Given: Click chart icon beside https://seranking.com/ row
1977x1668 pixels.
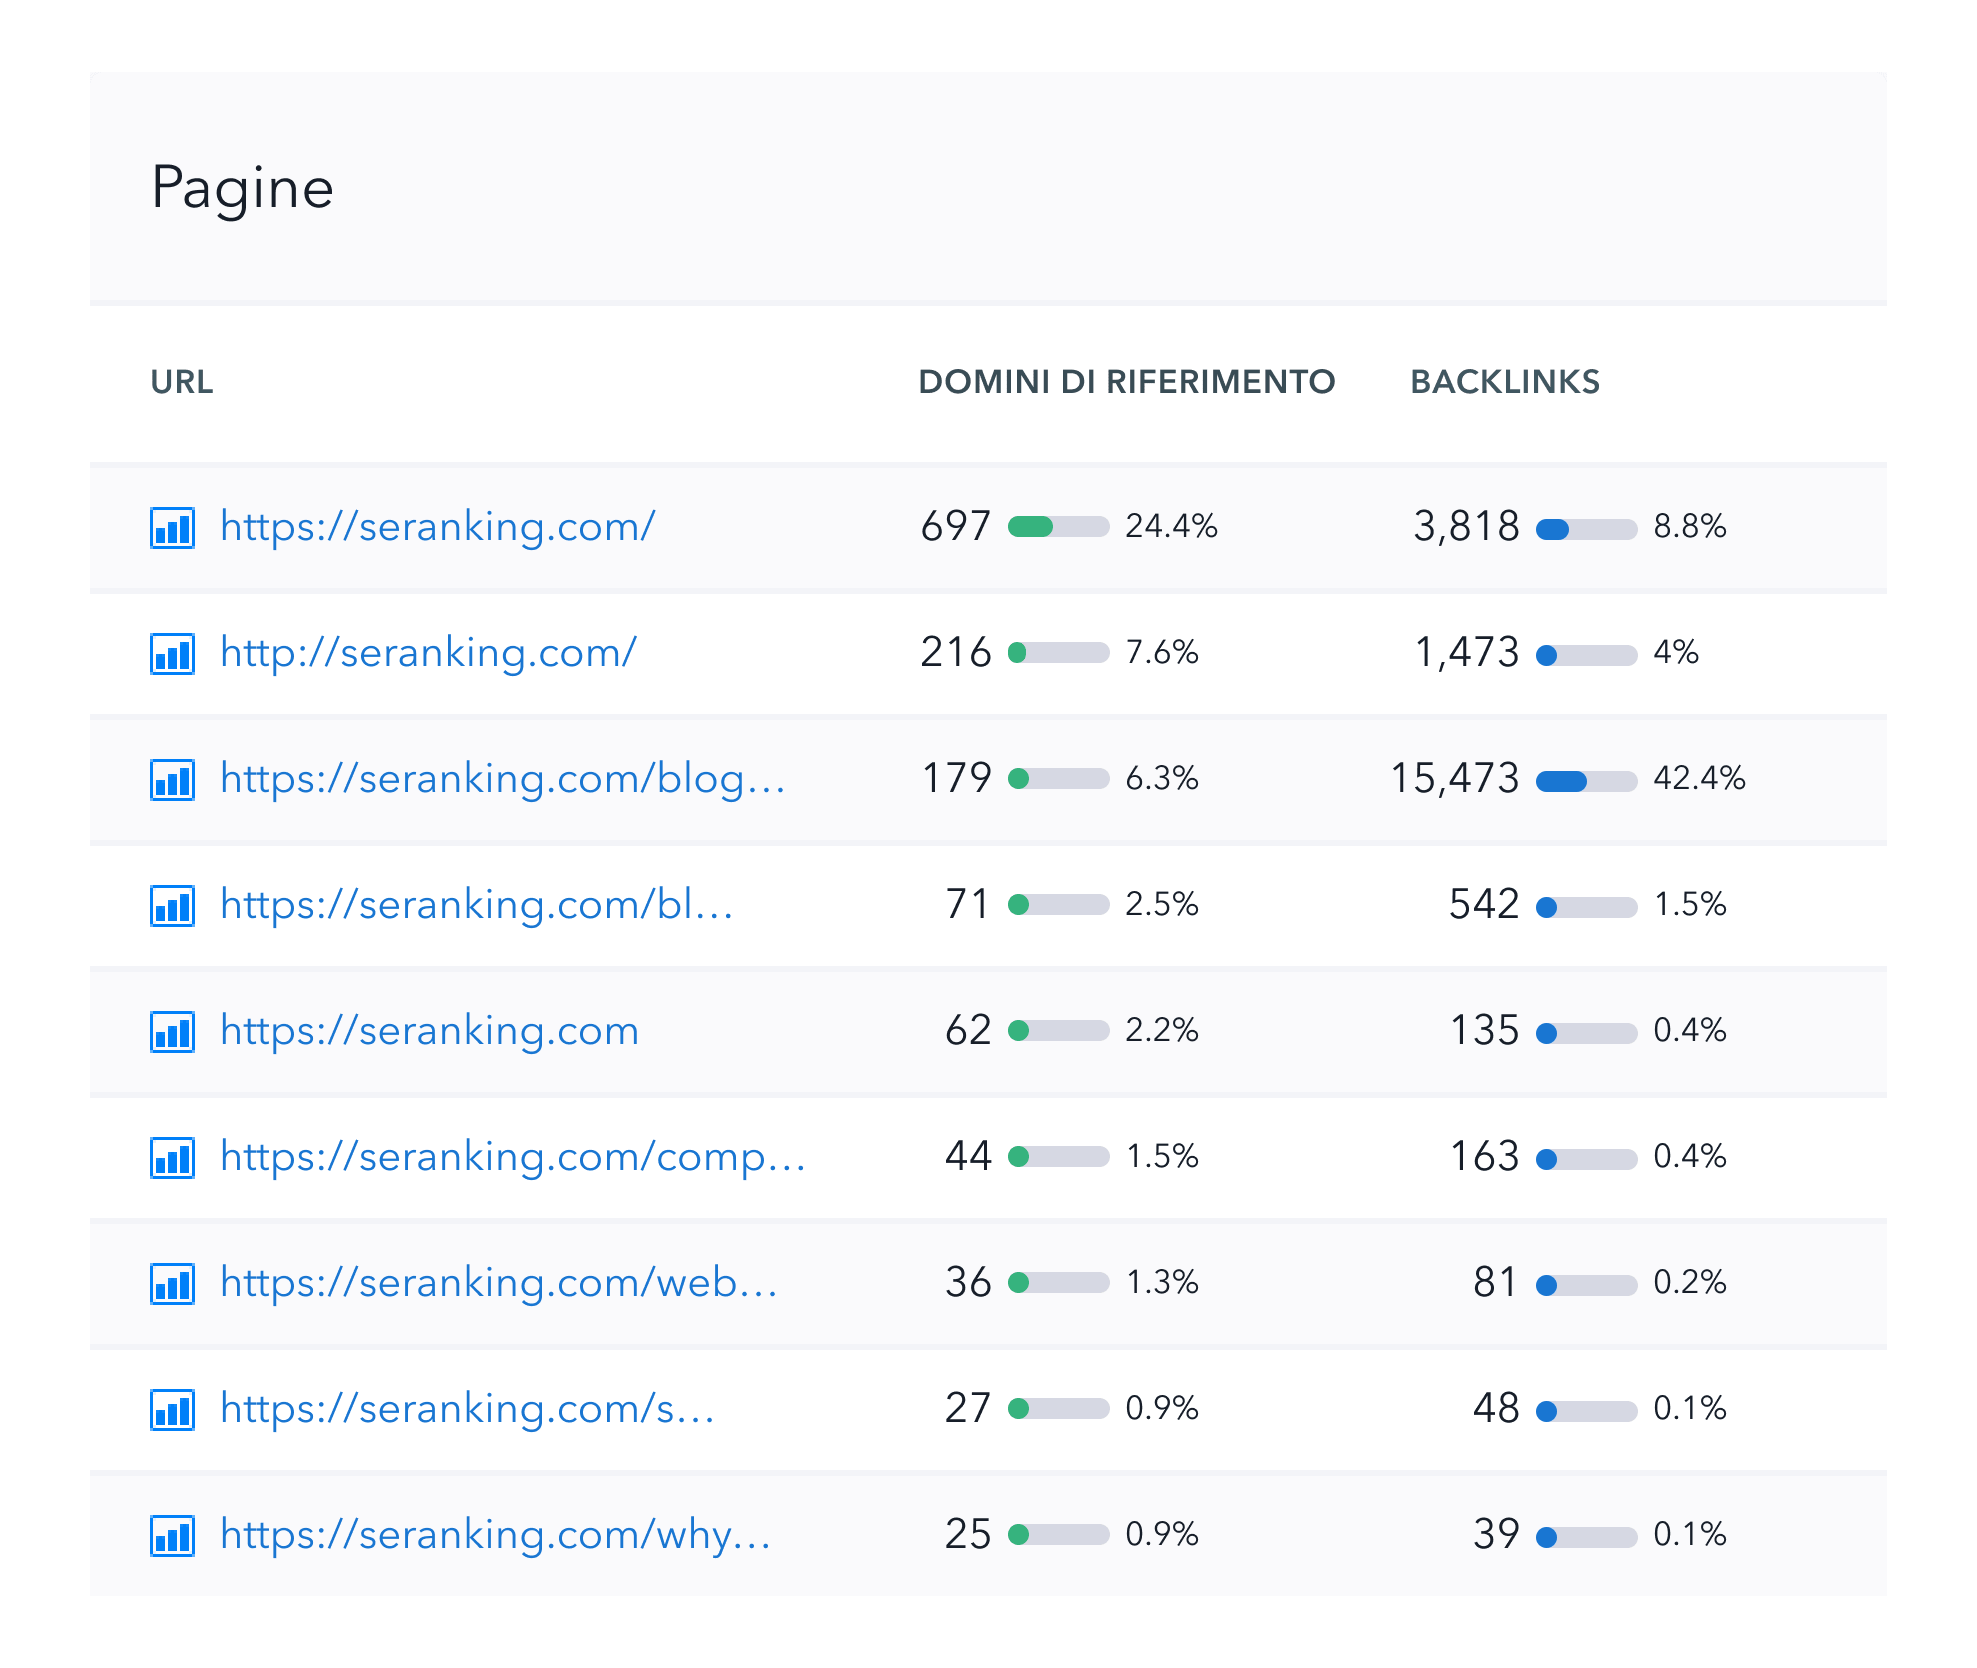Looking at the screenshot, I should pos(172,527).
